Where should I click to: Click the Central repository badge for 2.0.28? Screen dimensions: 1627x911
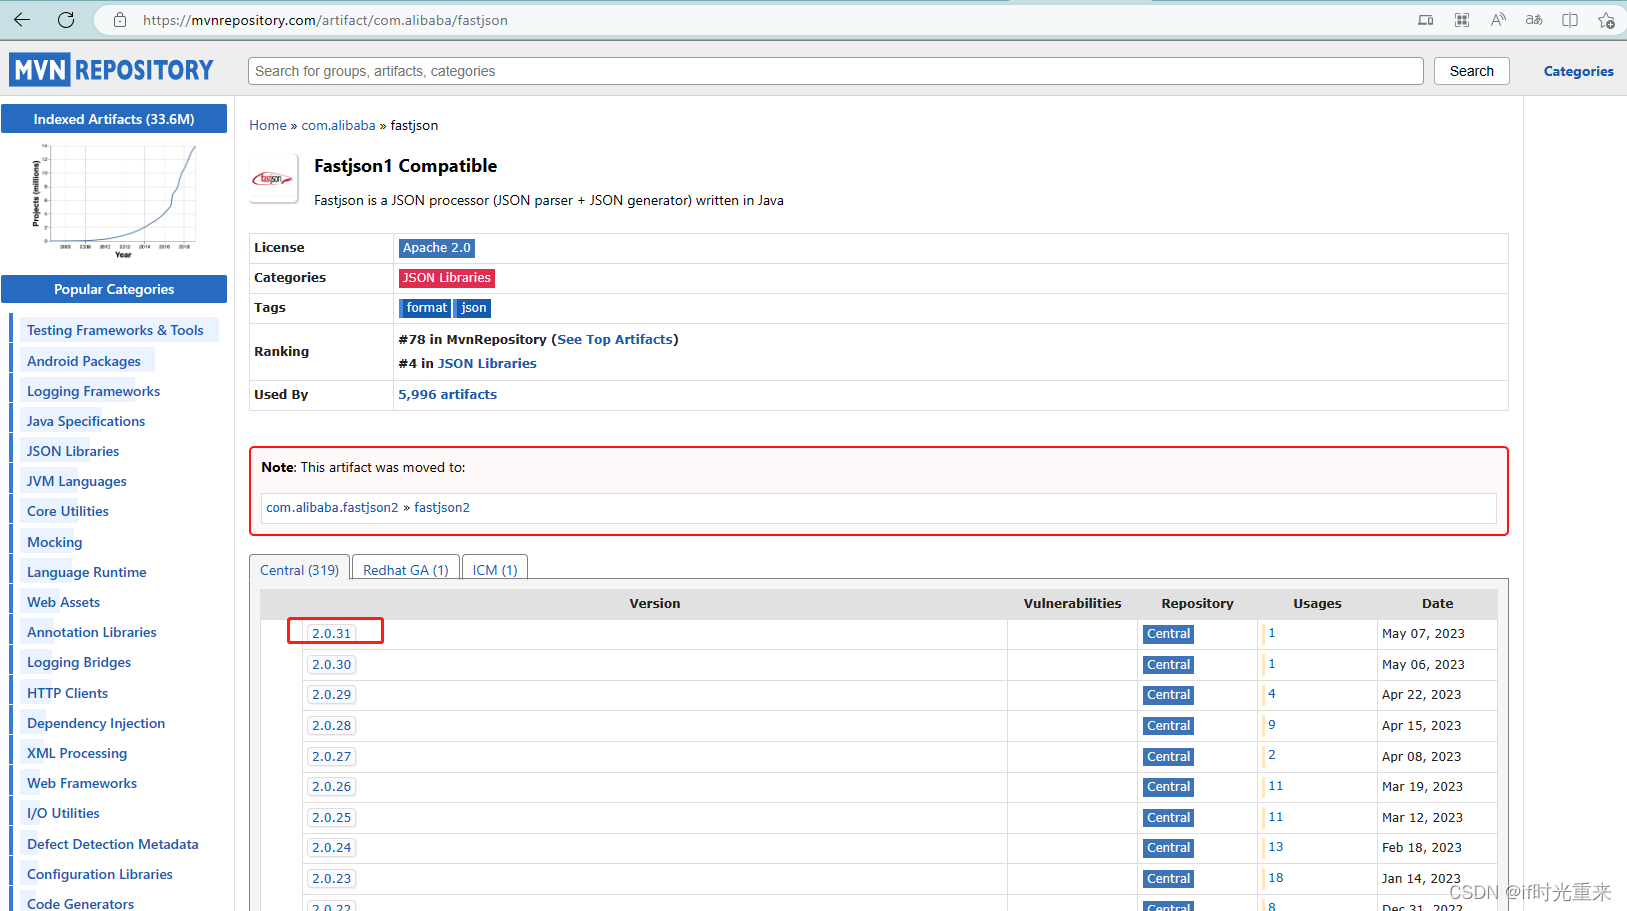pyautogui.click(x=1168, y=726)
